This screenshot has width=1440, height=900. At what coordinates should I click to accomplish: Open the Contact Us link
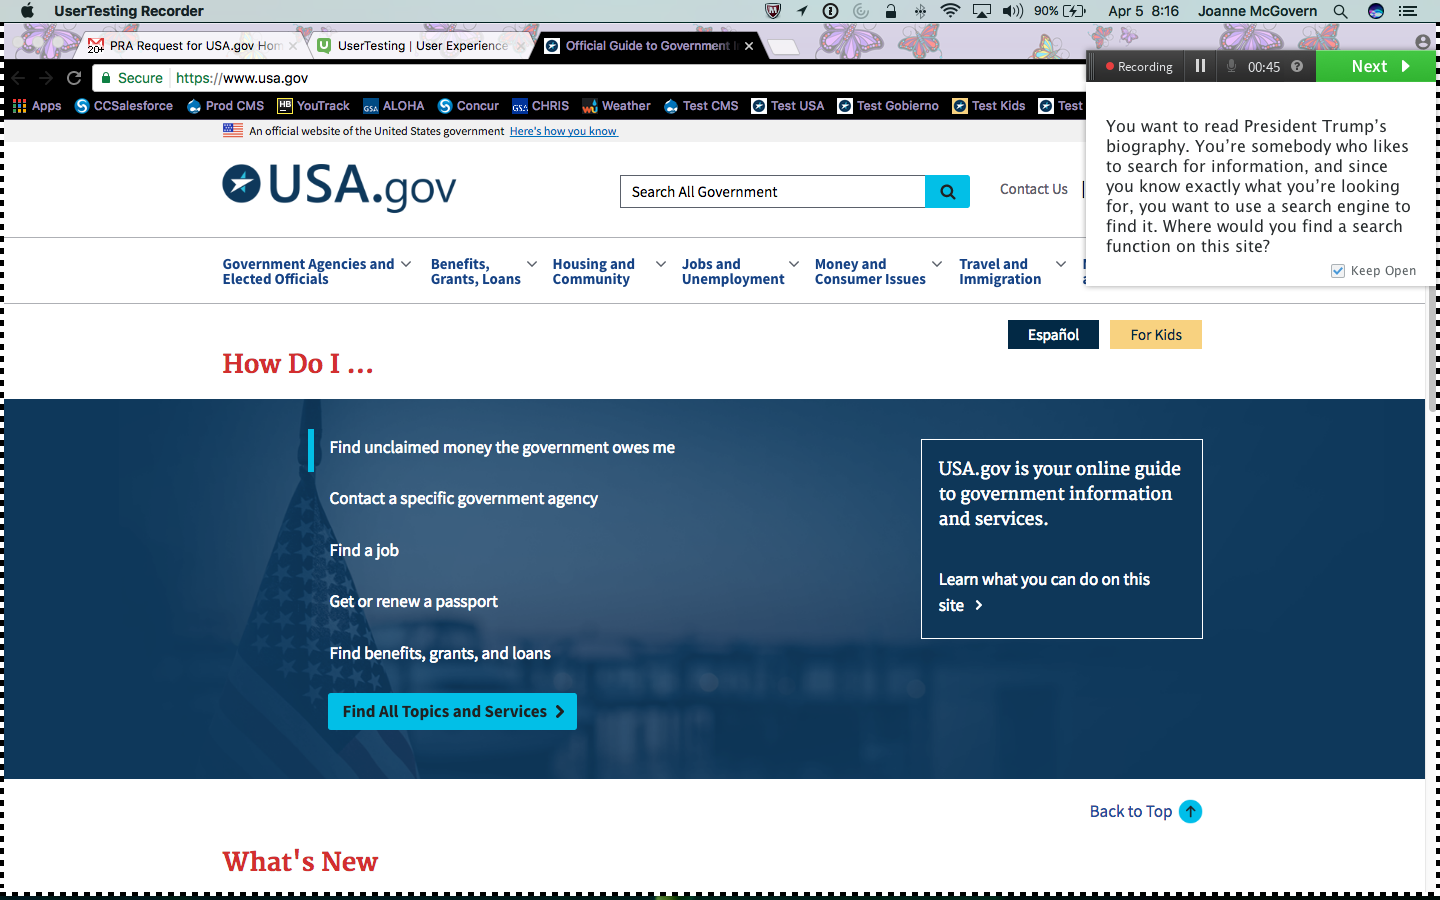click(x=1034, y=189)
